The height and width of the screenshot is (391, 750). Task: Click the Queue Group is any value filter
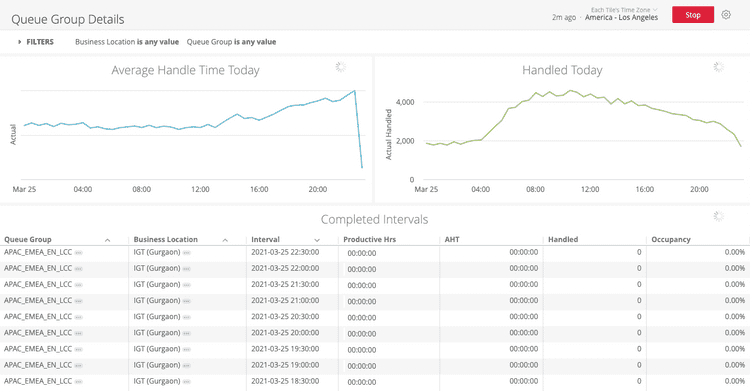tap(232, 42)
